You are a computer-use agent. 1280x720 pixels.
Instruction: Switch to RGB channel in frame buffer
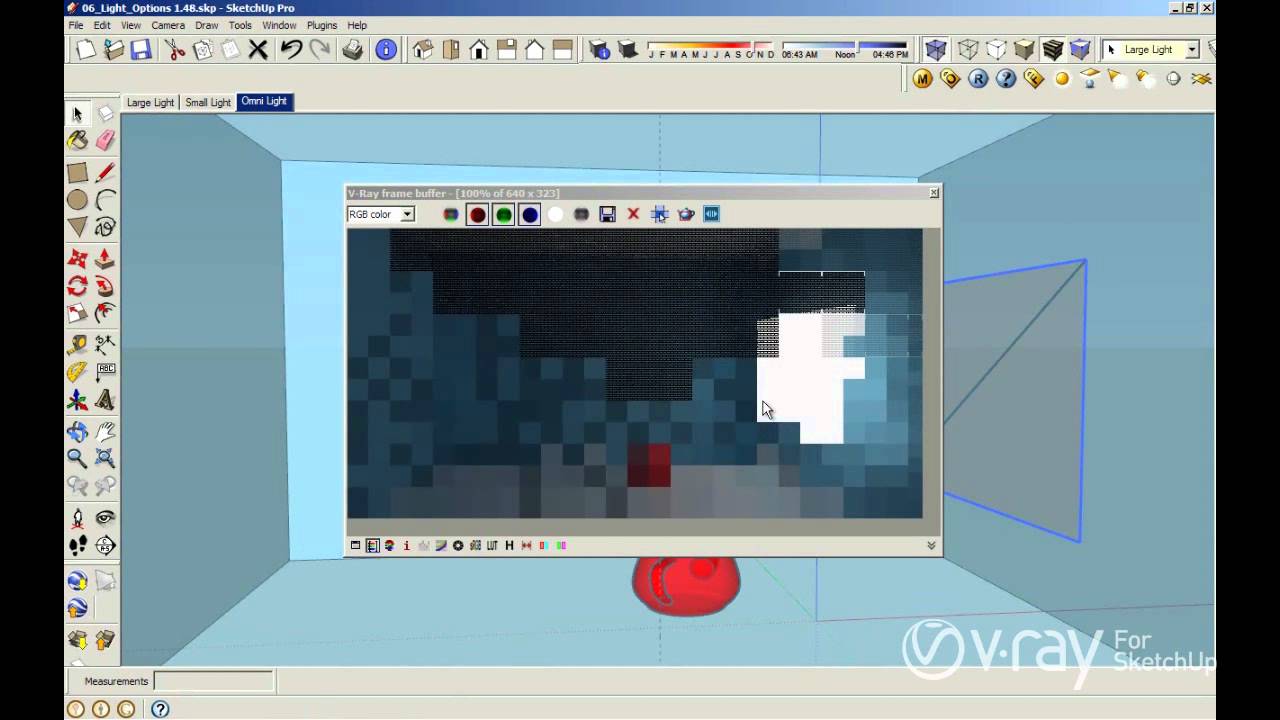[451, 214]
